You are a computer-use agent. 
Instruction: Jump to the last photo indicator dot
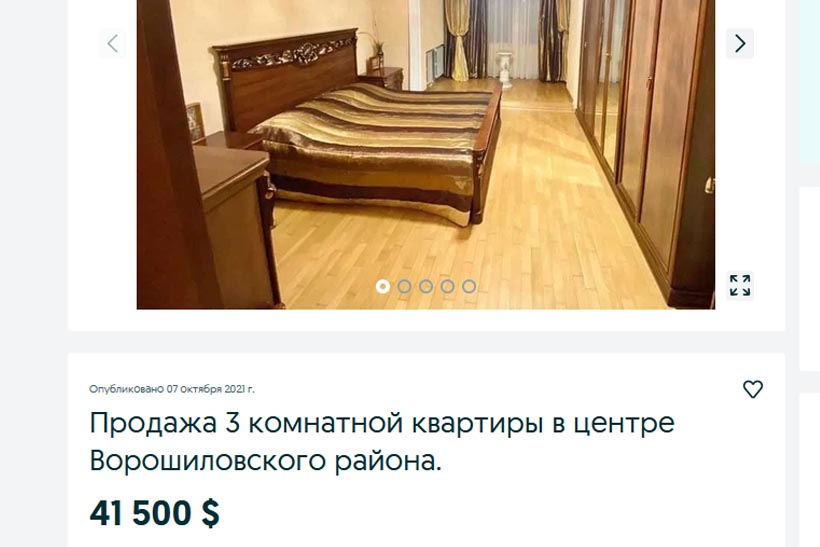469,286
